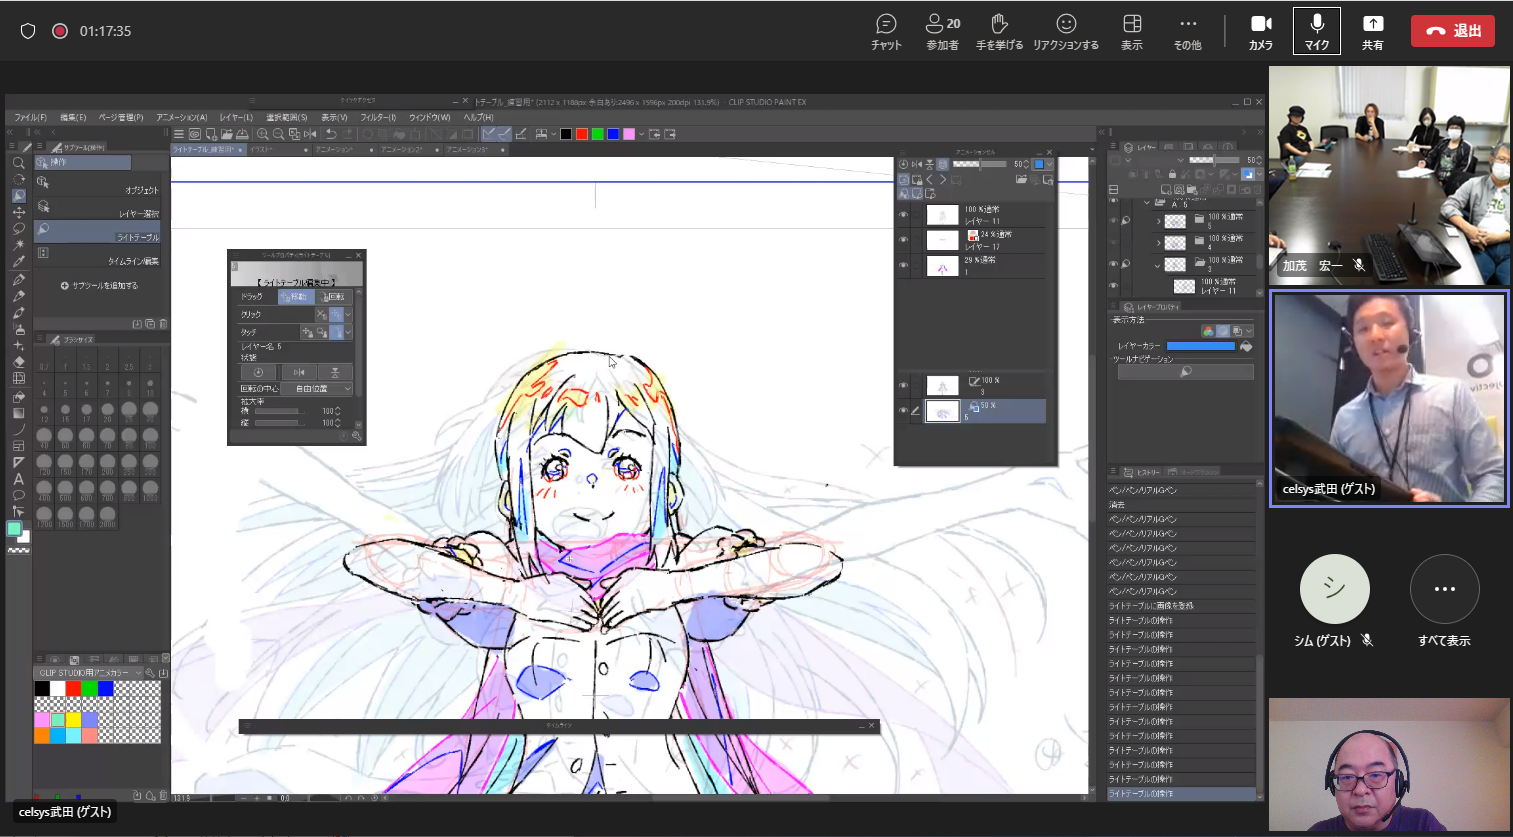This screenshot has width=1513, height=837.
Task: Click サブツールを追加する button
Action: [98, 286]
